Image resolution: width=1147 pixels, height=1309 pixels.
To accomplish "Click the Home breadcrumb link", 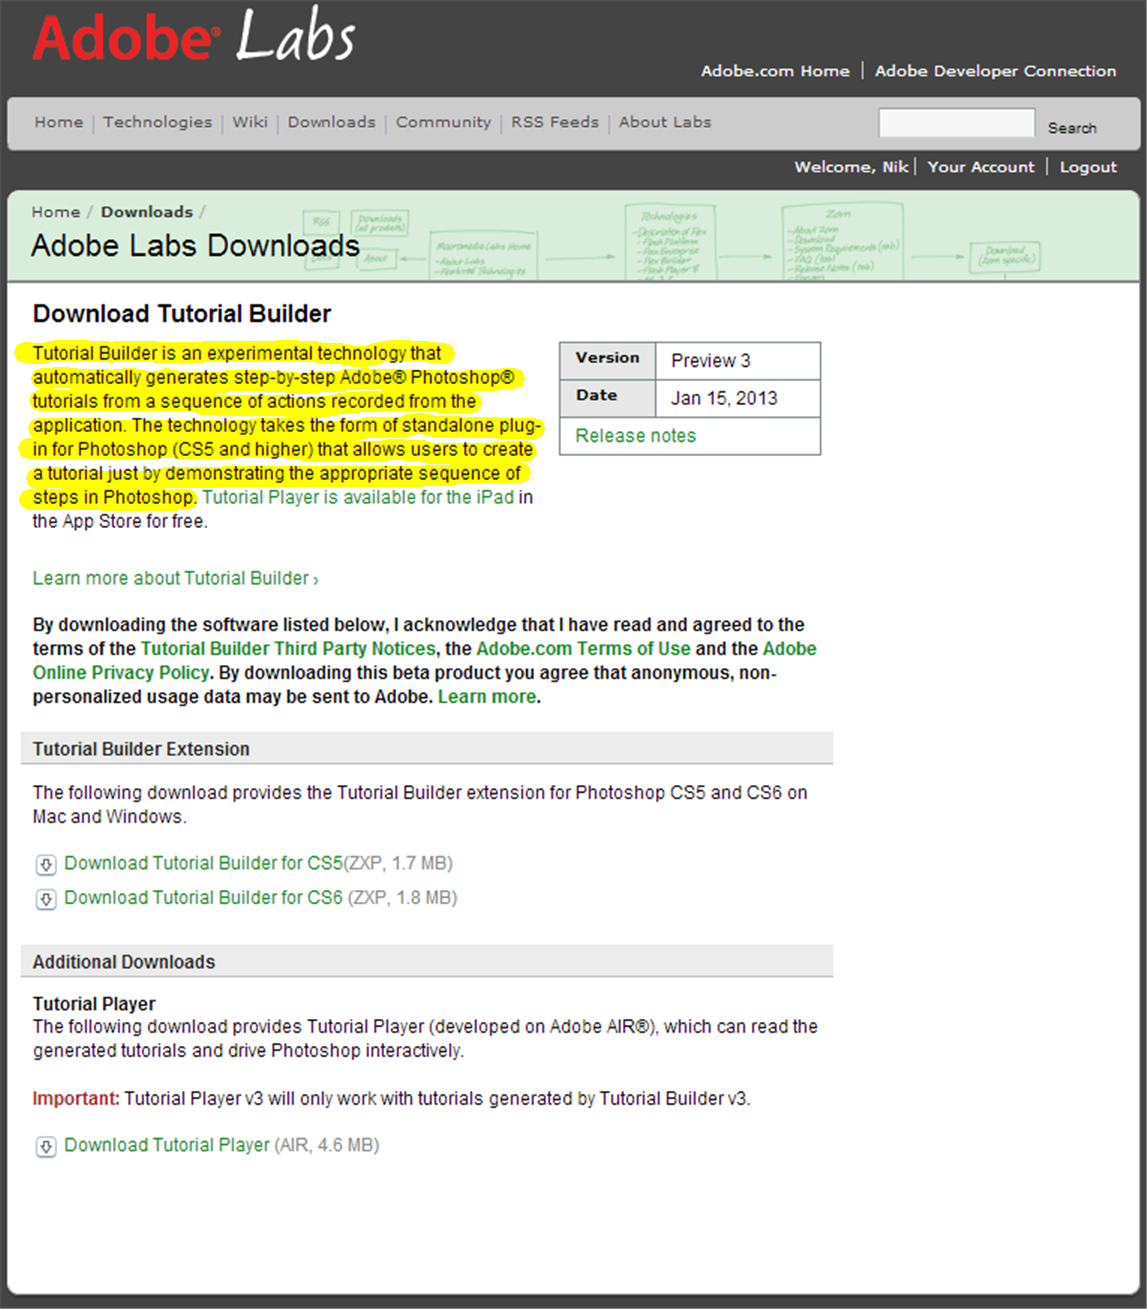I will coord(55,212).
